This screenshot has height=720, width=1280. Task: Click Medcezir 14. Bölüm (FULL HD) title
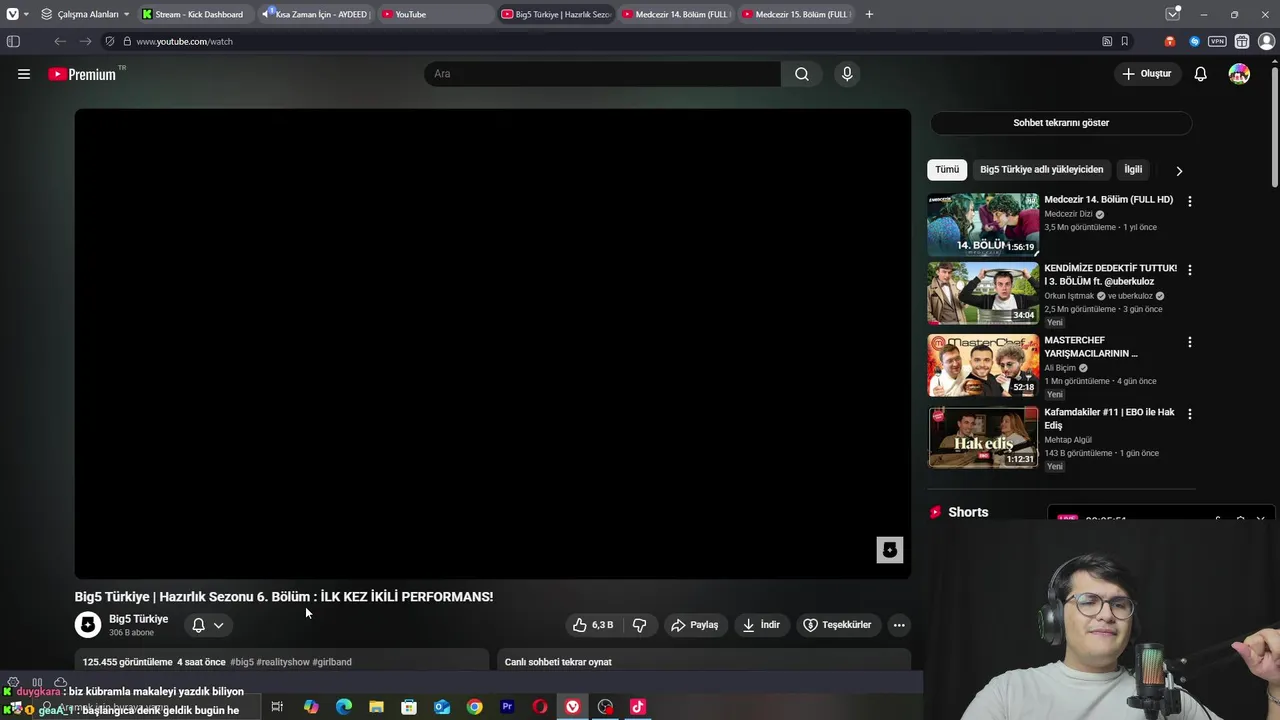click(x=1108, y=200)
